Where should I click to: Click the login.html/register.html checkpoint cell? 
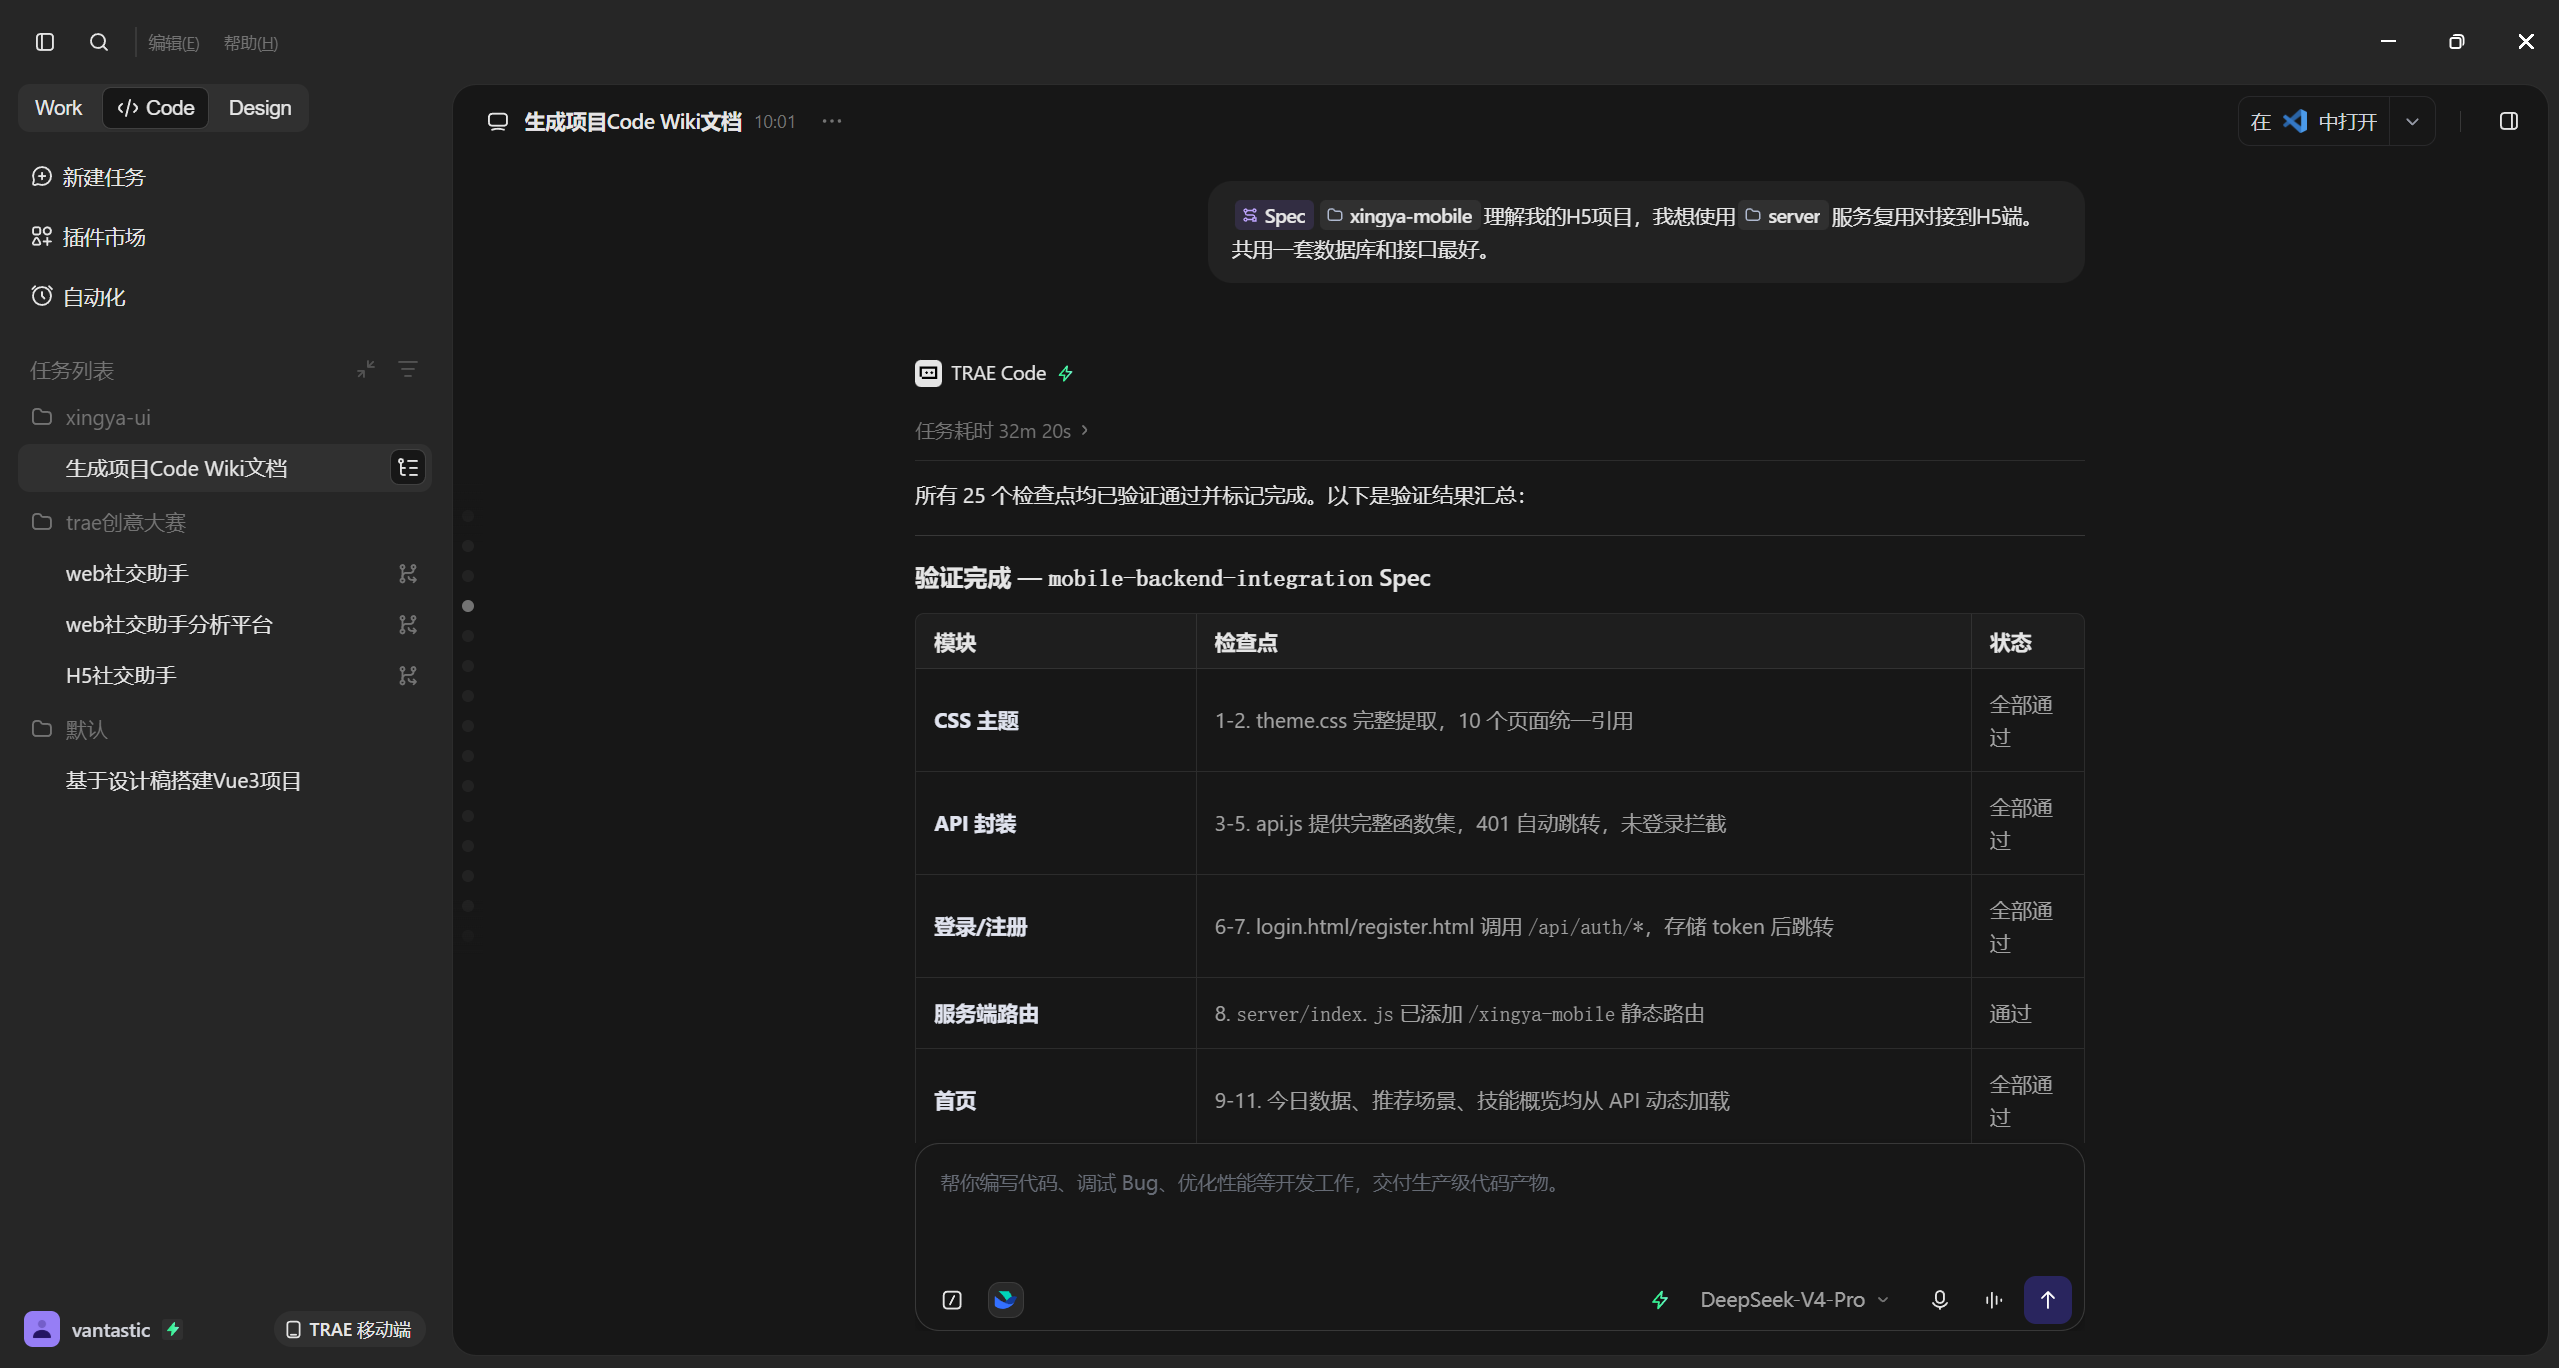point(1584,926)
